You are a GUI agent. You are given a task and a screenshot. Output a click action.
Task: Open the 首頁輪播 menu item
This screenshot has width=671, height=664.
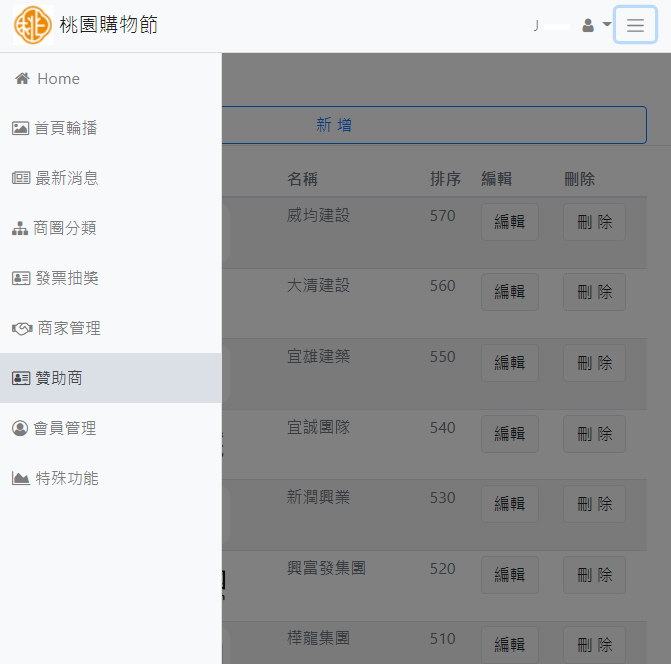point(111,128)
